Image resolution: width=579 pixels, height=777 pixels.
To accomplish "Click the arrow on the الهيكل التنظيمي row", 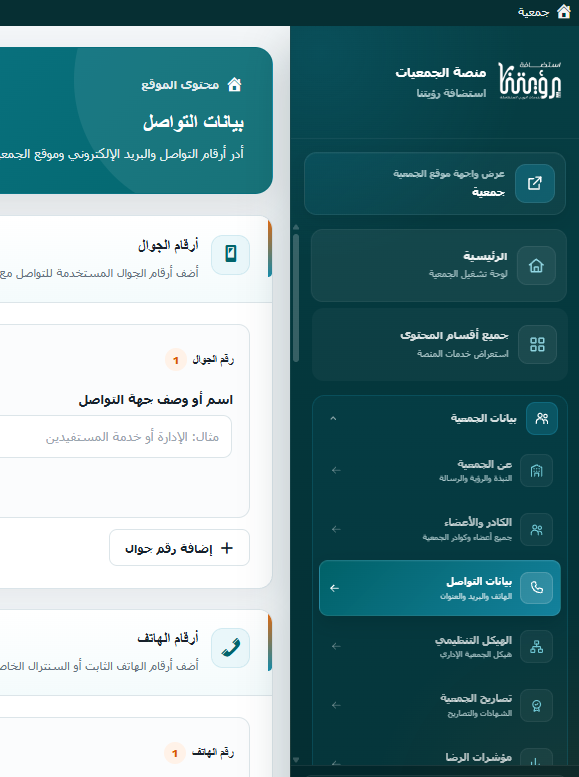I will click(x=336, y=646).
